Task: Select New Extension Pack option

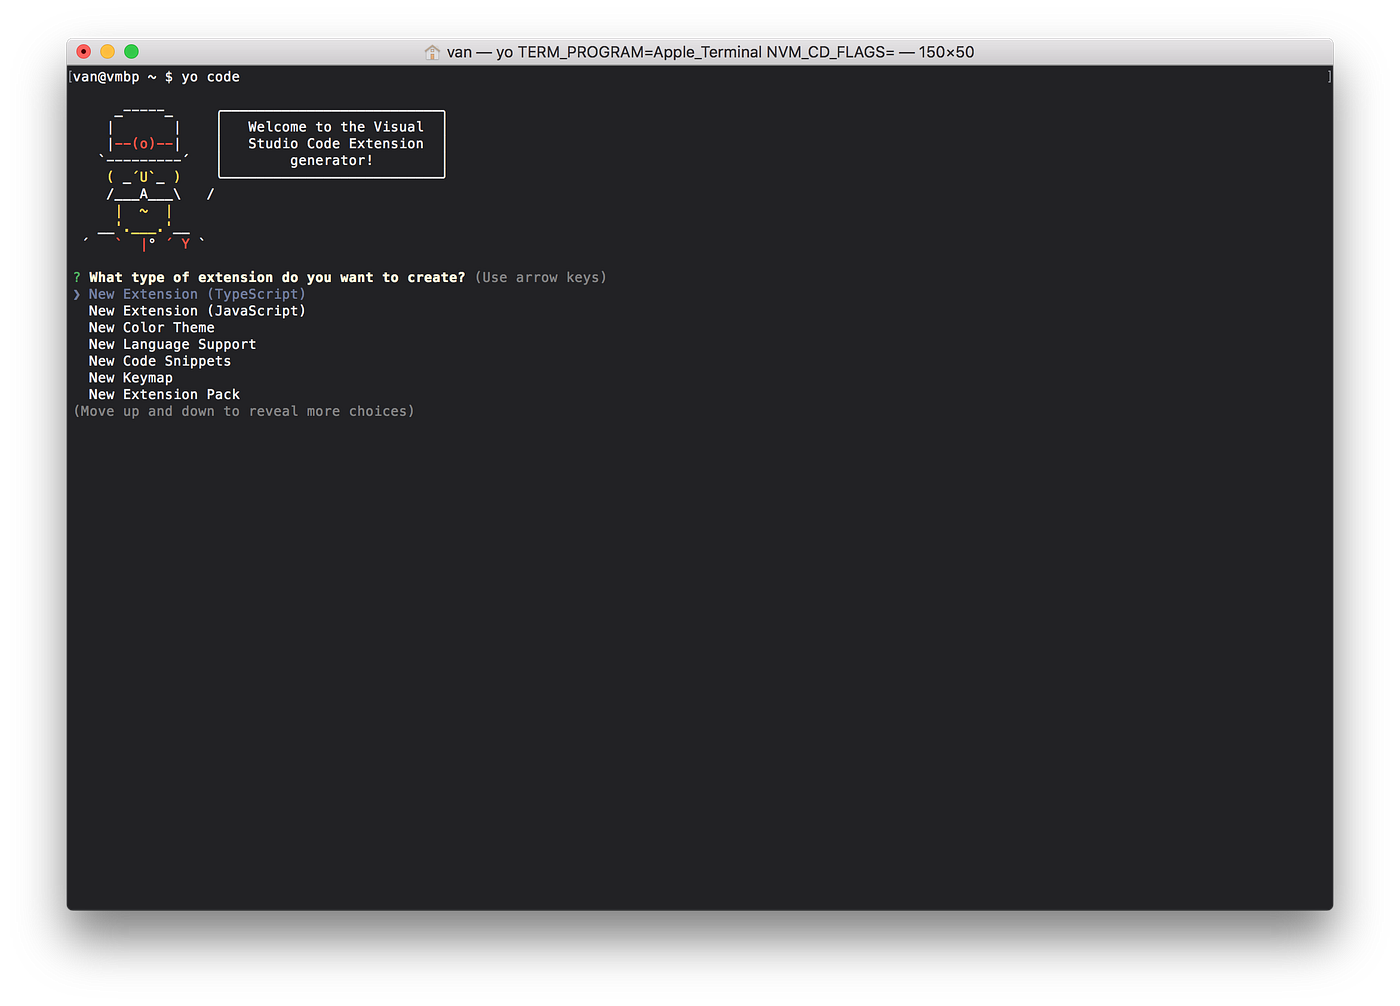Action: (x=164, y=395)
